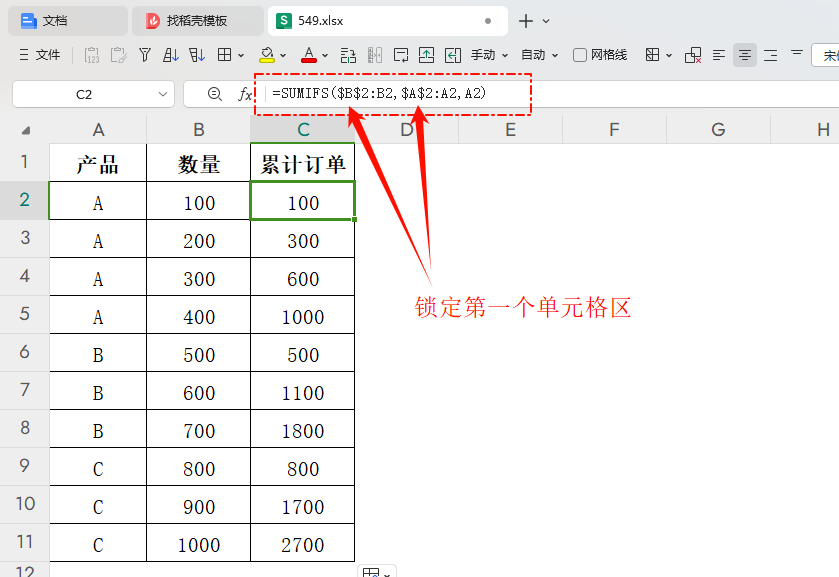
Task: Click the top vertical alignment icon
Action: [x=797, y=52]
